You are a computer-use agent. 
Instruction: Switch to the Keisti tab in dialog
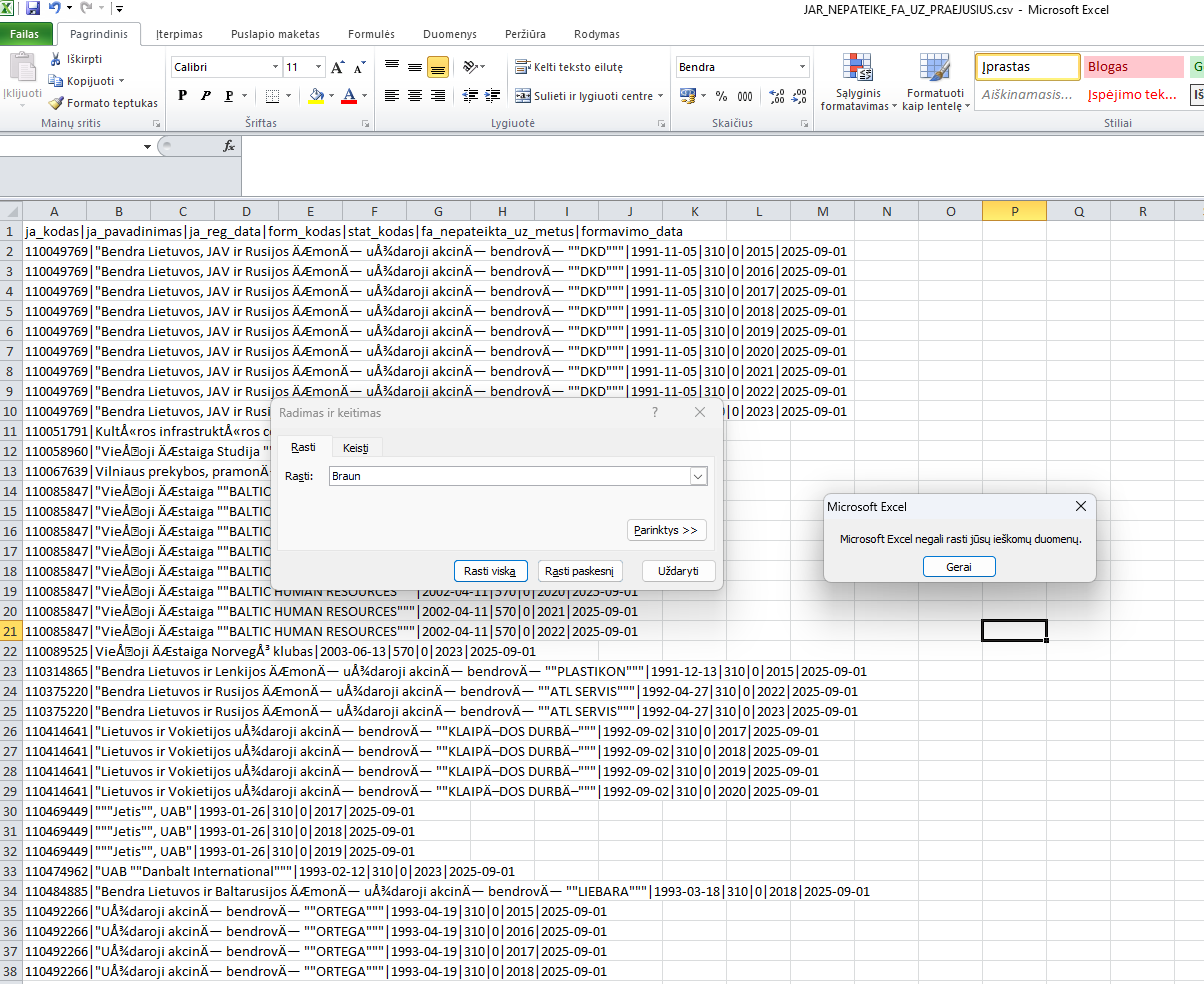click(356, 448)
